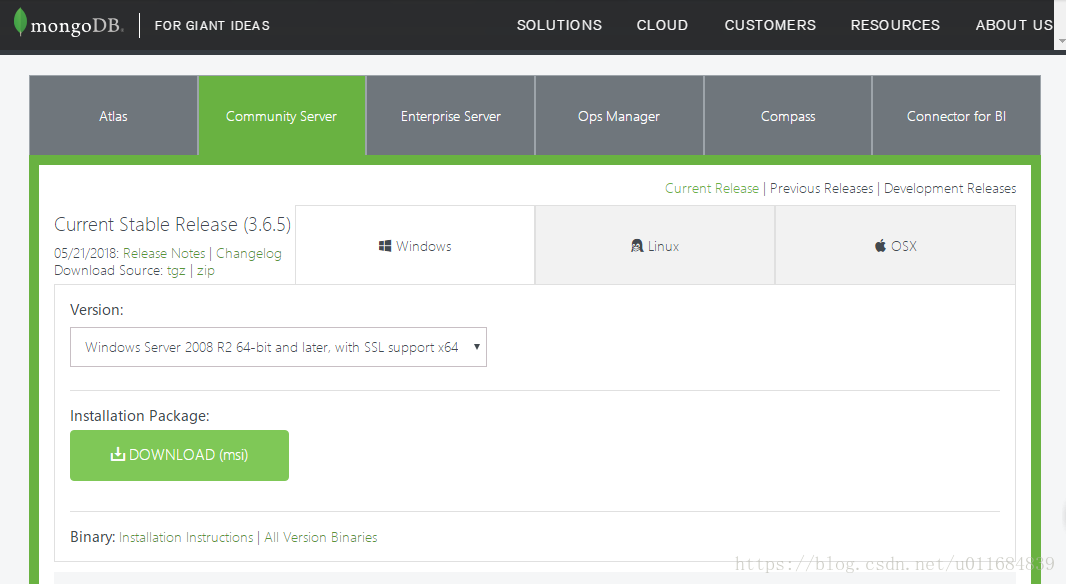Click the download arrow icon on the msi button
Screen dimensions: 1066x584
pos(118,454)
